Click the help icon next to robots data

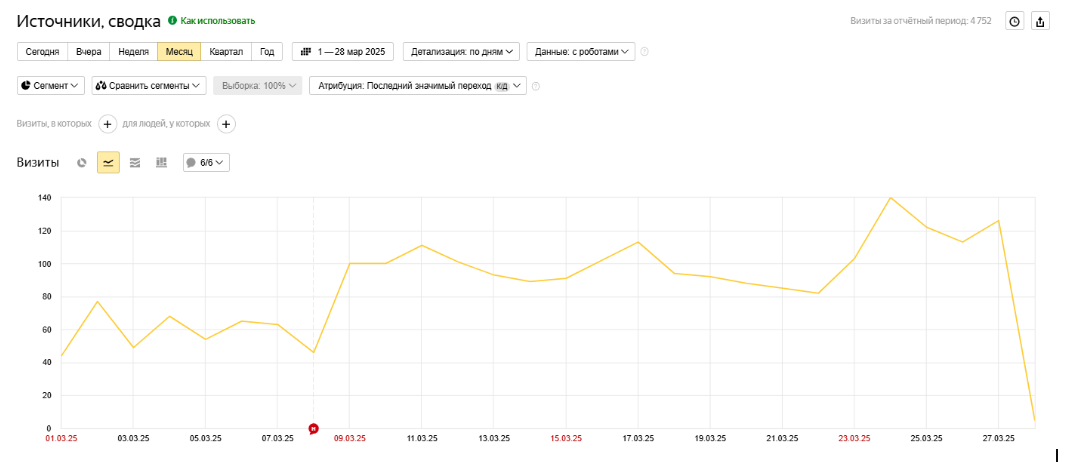[x=645, y=52]
